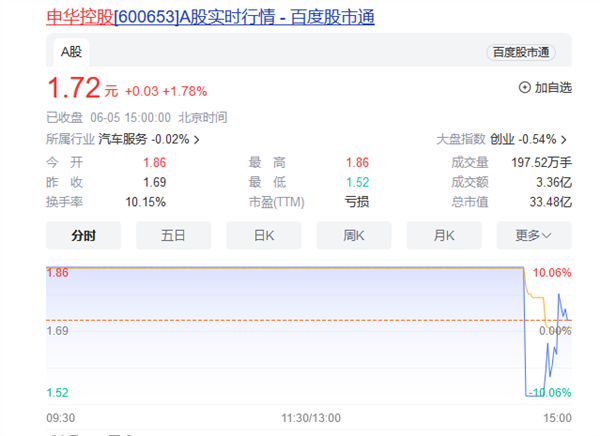600x436 pixels.
Task: Show the 日K candlestick chart
Action: [263, 235]
